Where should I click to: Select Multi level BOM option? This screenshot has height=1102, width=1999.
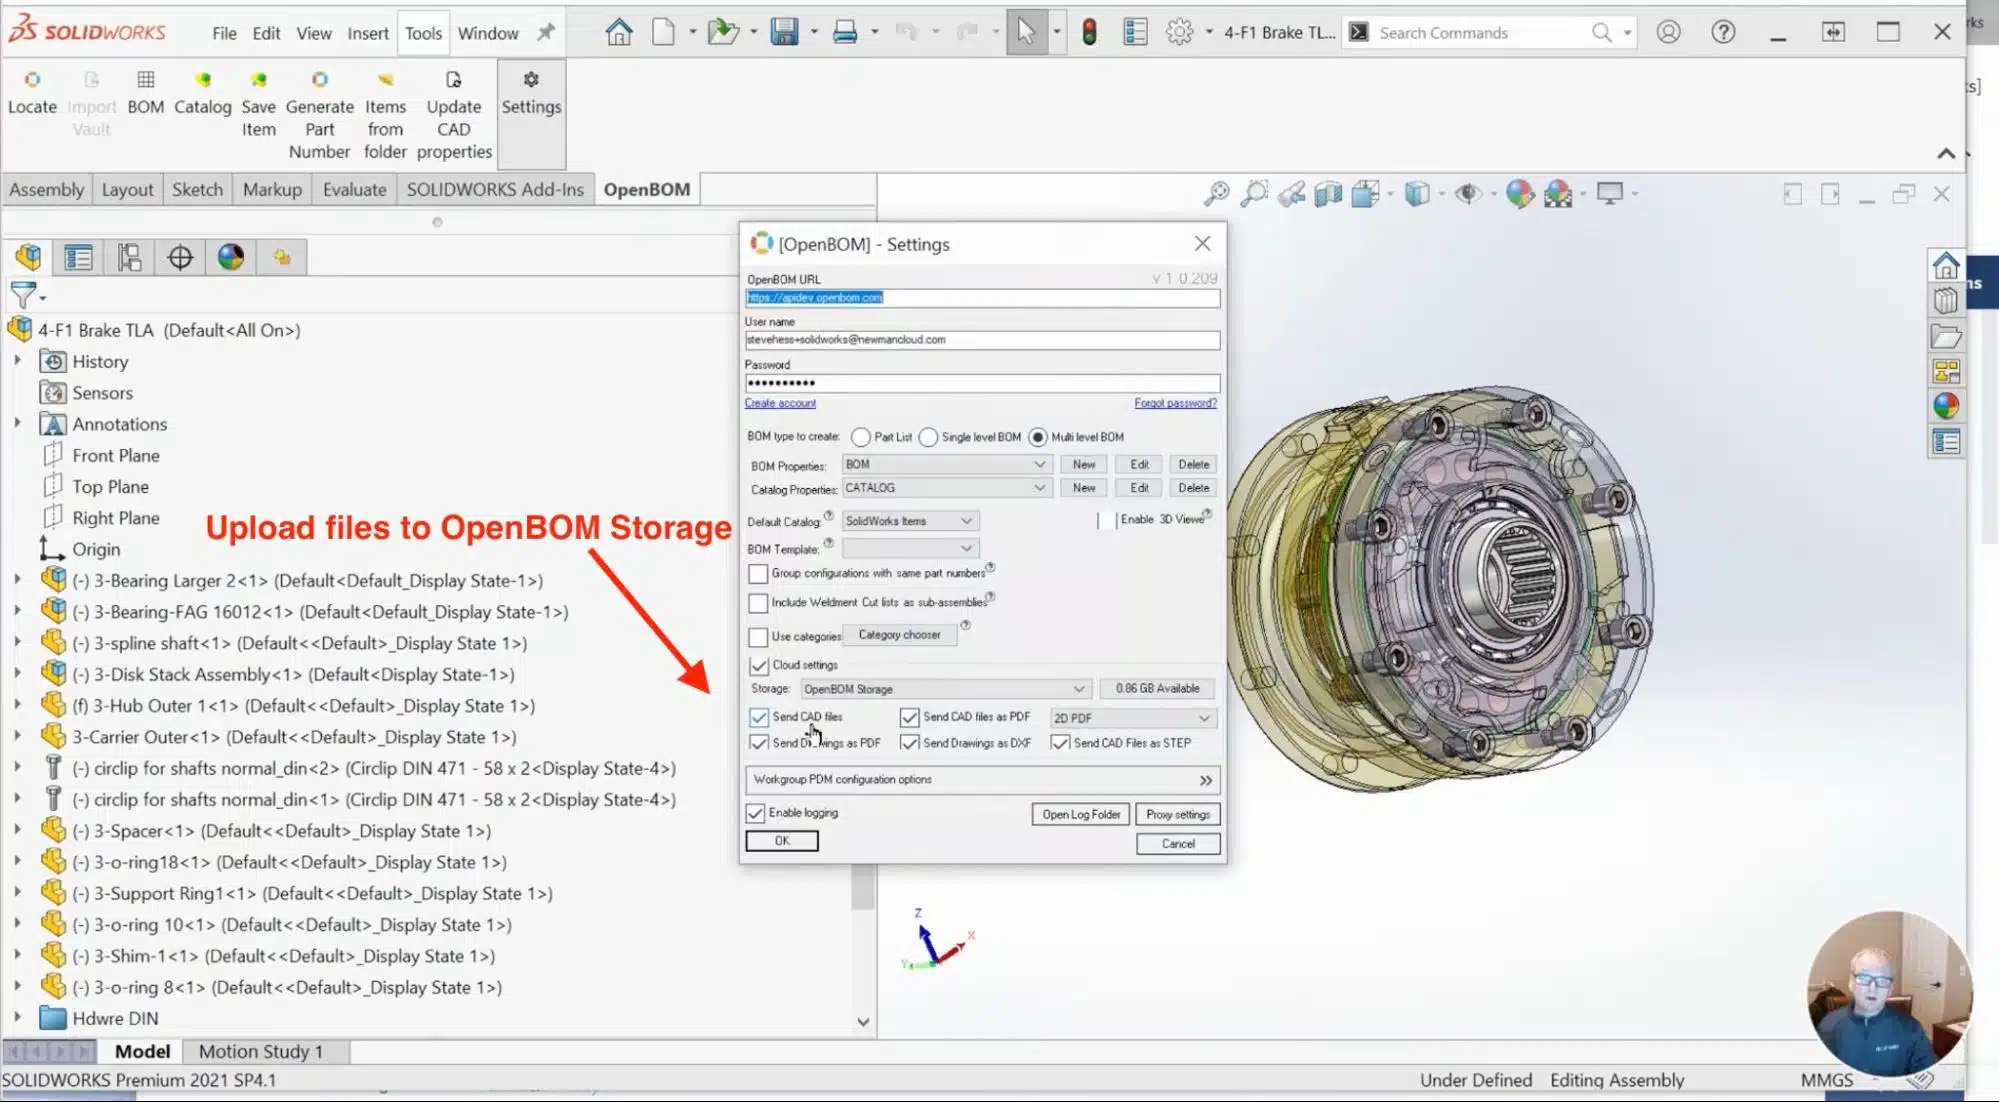(x=1038, y=437)
